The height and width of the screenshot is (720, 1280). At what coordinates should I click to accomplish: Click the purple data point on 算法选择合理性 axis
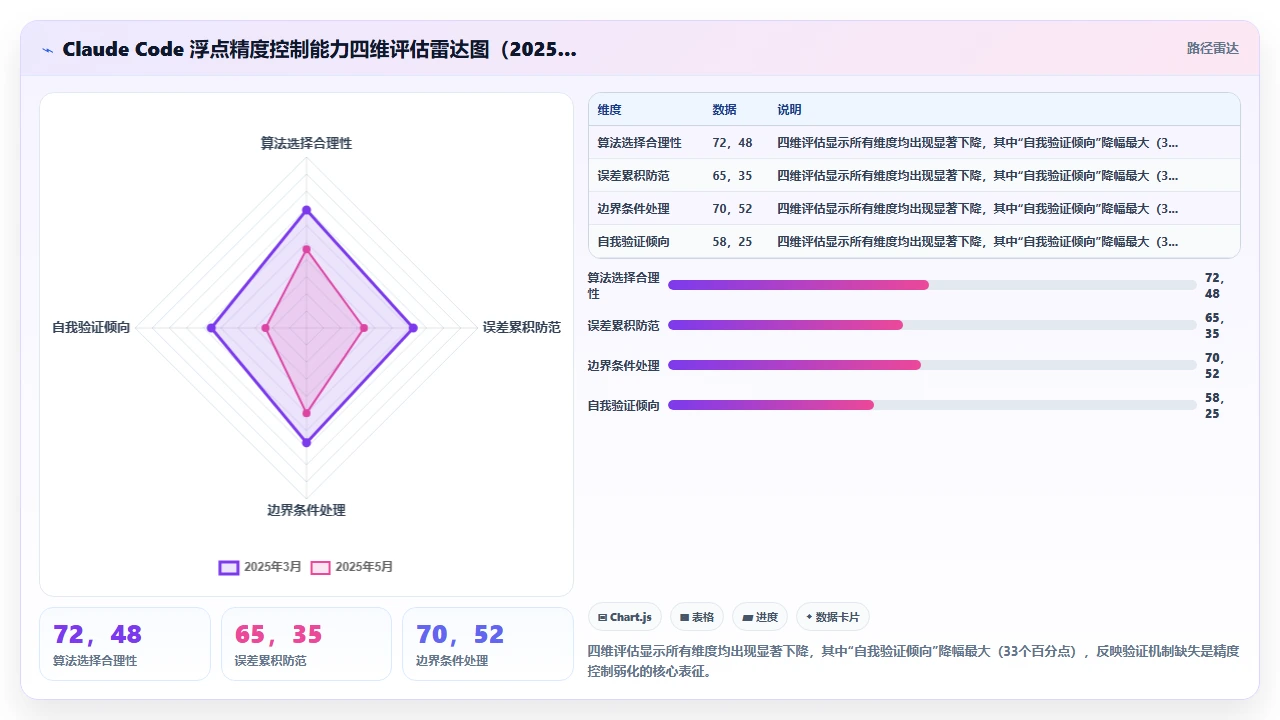(306, 210)
